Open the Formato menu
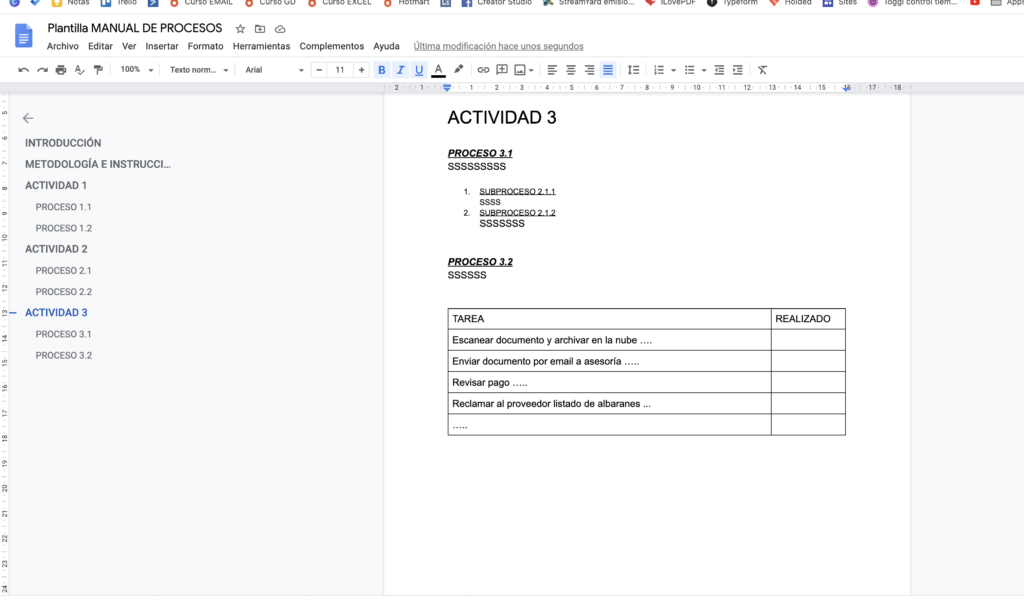This screenshot has height=600, width=1024. [205, 46]
